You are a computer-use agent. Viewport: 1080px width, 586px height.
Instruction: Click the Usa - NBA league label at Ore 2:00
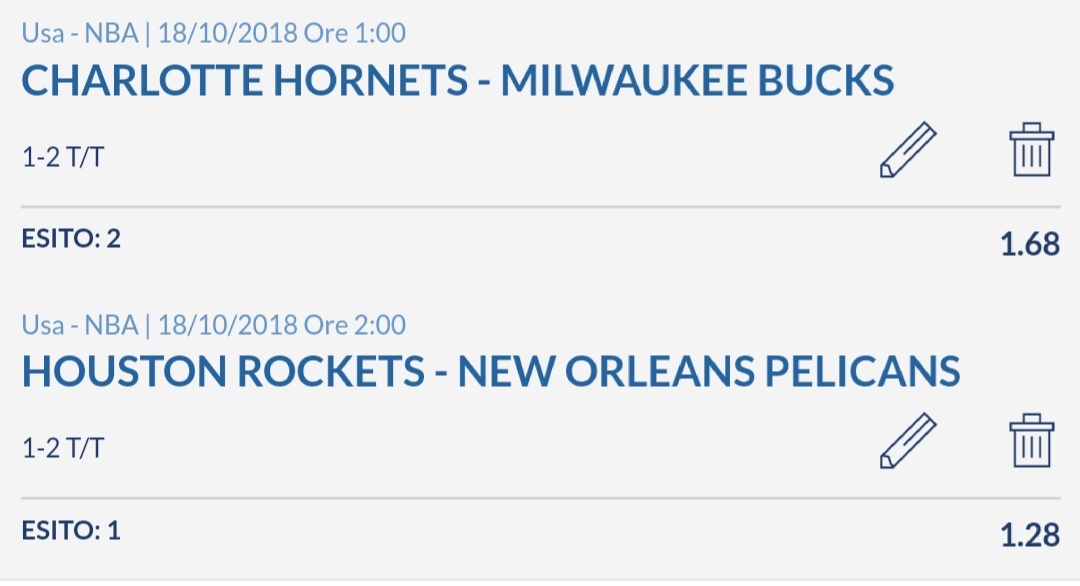coord(80,324)
